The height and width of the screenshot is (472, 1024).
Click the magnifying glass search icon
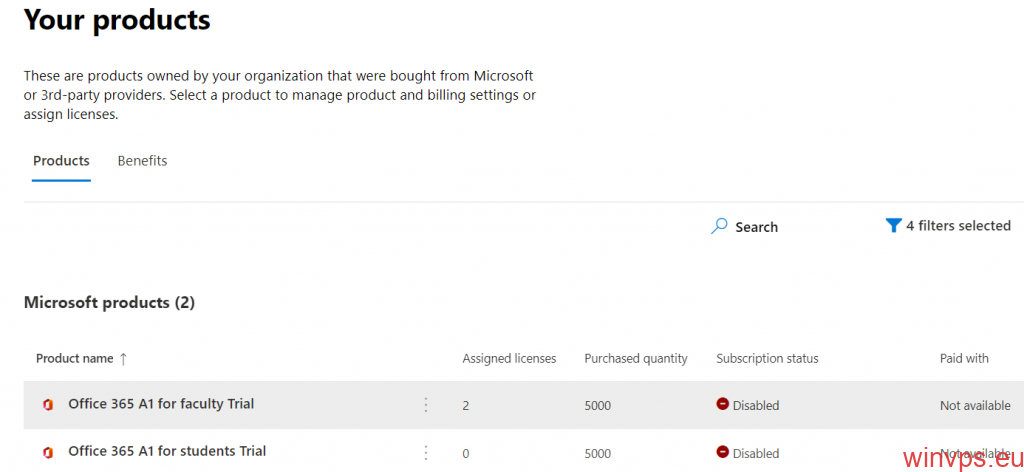(719, 227)
